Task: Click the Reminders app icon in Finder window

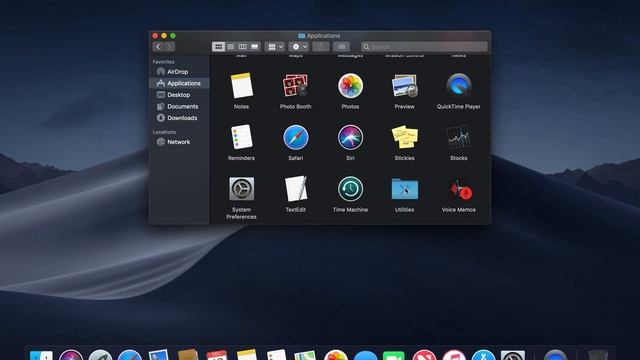Action: (x=241, y=137)
